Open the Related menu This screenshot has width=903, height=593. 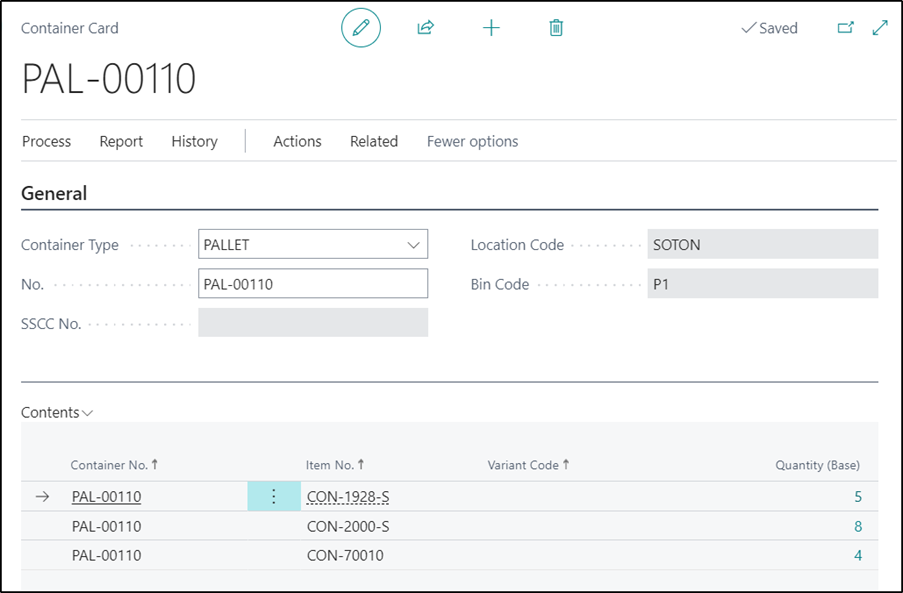[374, 142]
